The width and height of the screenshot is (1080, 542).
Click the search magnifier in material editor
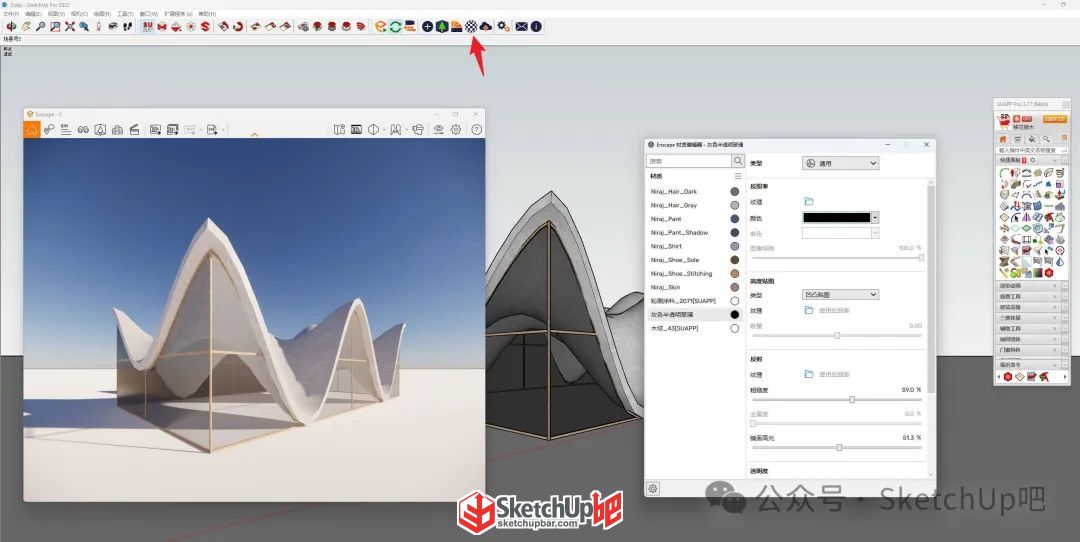738,160
